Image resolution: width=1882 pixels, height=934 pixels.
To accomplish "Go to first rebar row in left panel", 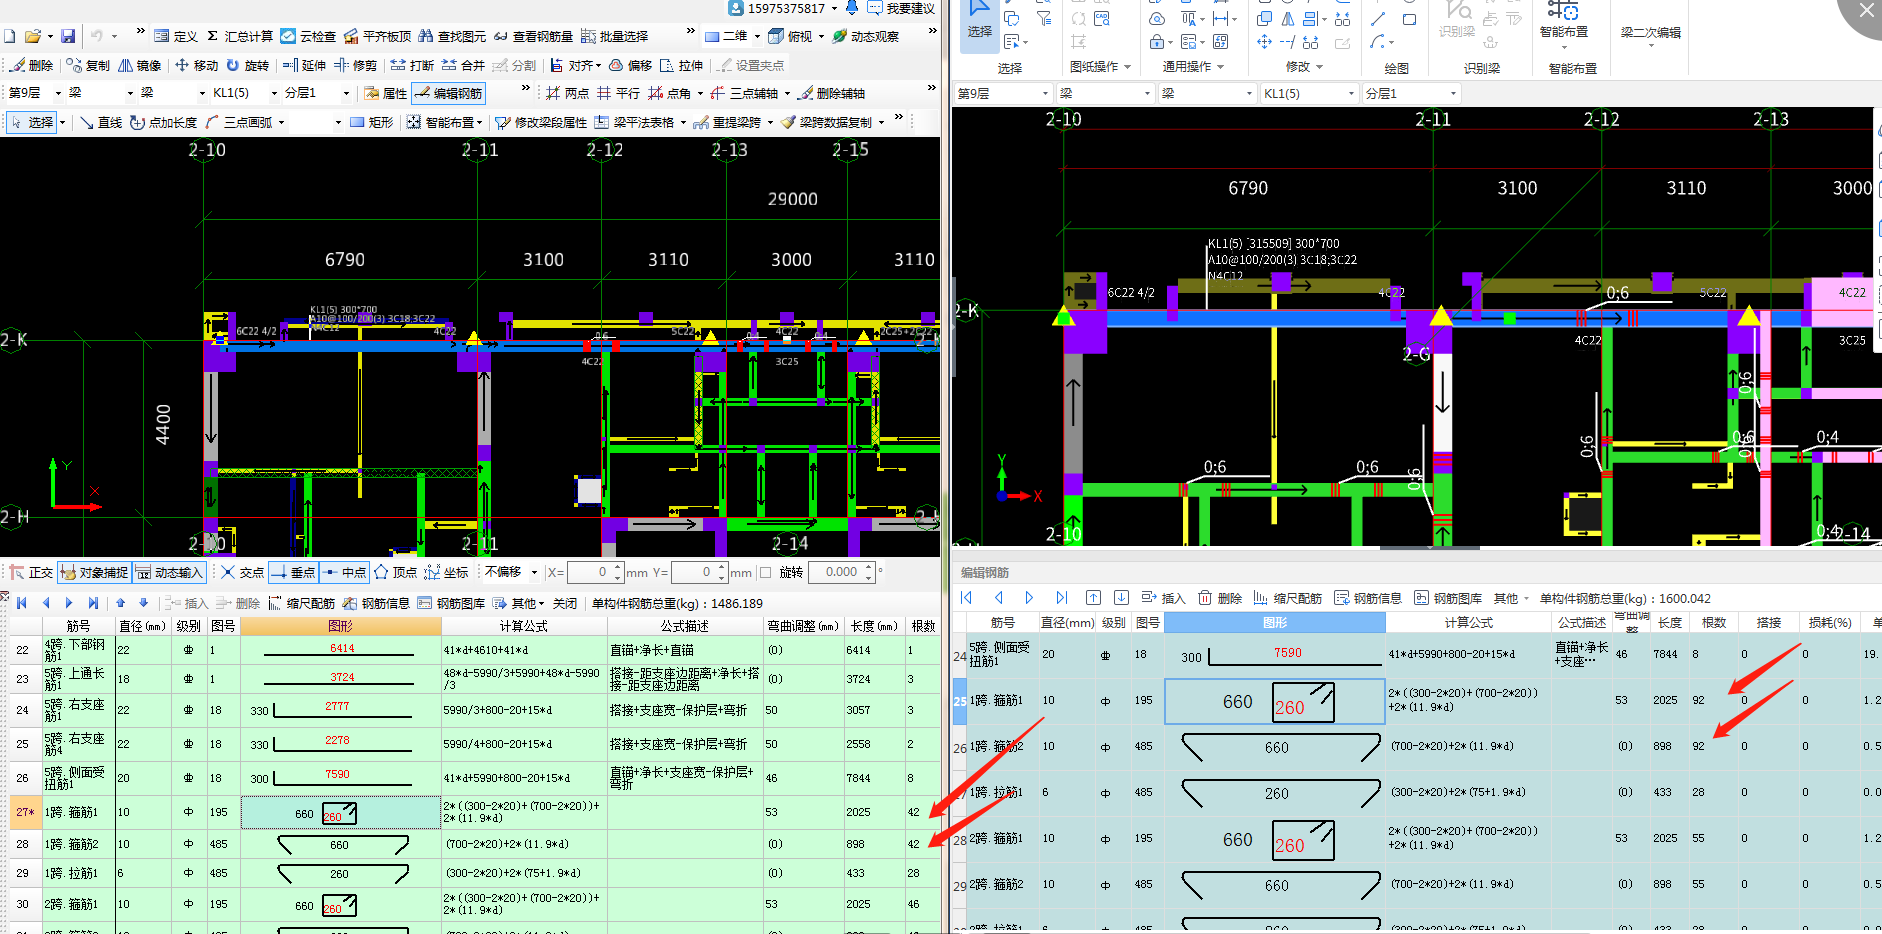I will [21, 603].
